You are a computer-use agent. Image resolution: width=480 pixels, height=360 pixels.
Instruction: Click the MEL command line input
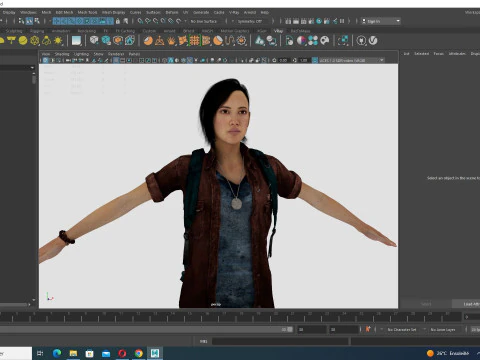280,341
